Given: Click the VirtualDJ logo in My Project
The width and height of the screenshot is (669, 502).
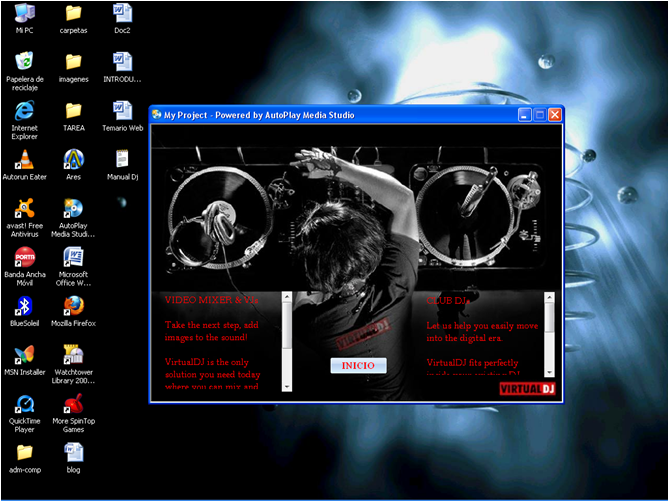Looking at the screenshot, I should 527,389.
